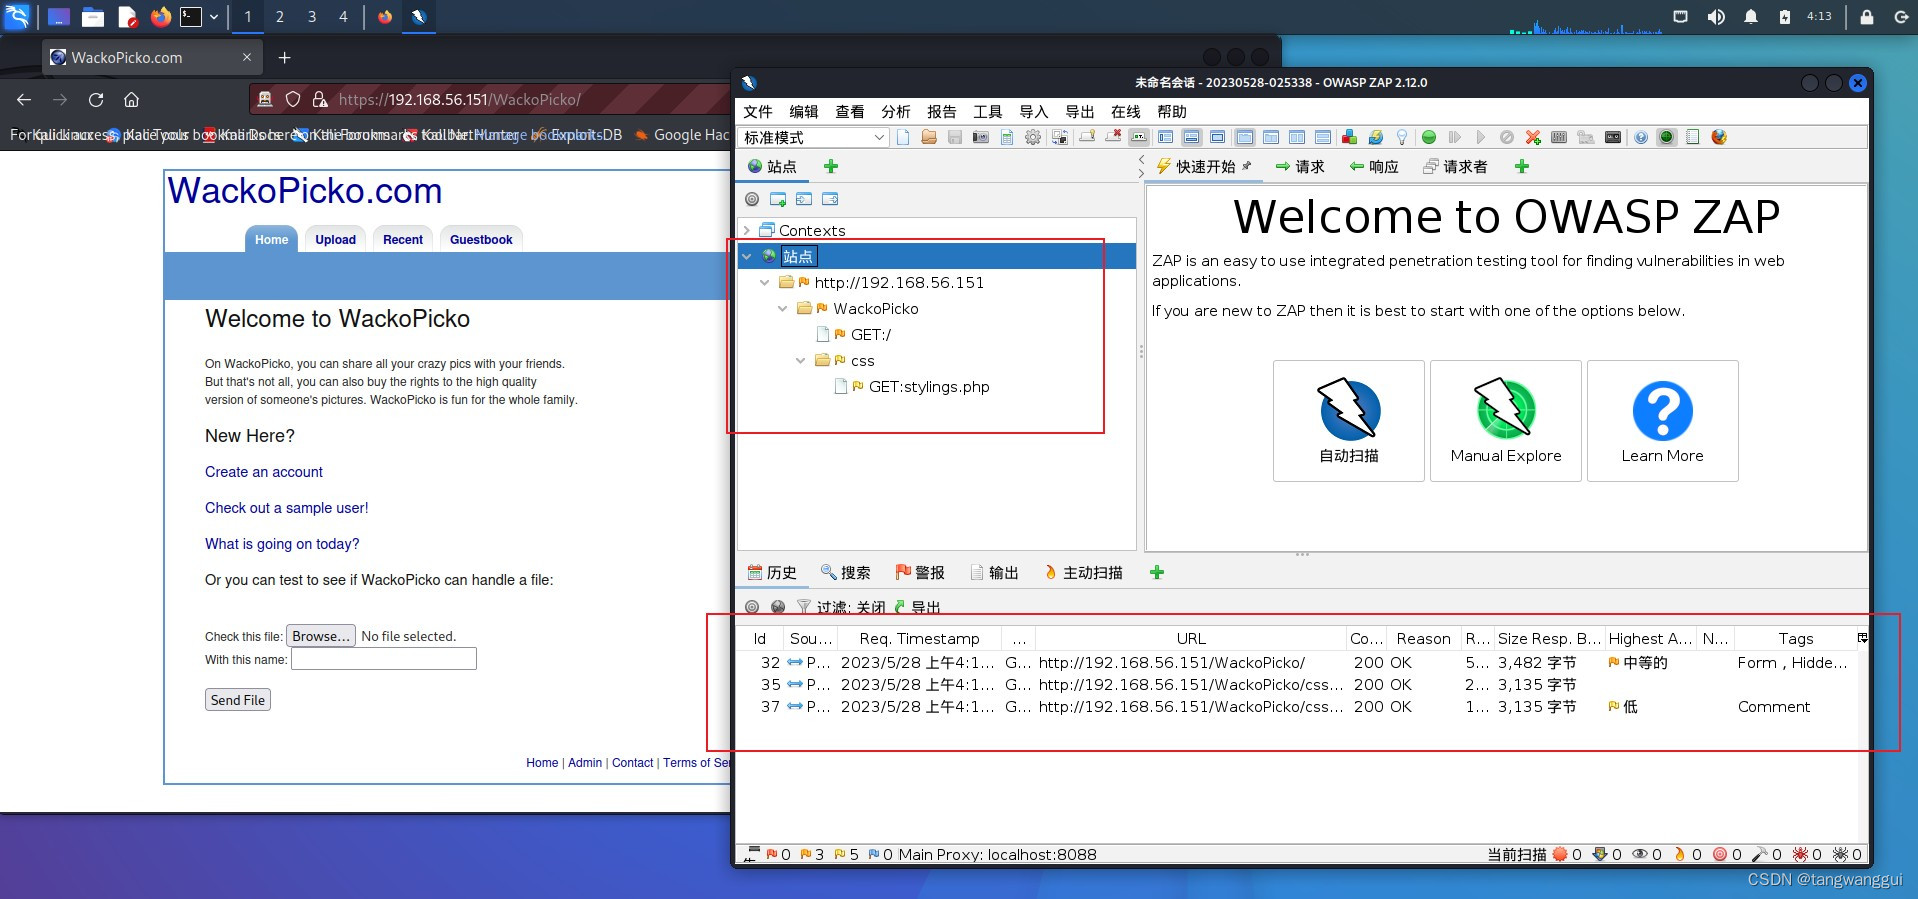1918x899 pixels.
Task: Click the Learn More button
Action: click(1663, 421)
